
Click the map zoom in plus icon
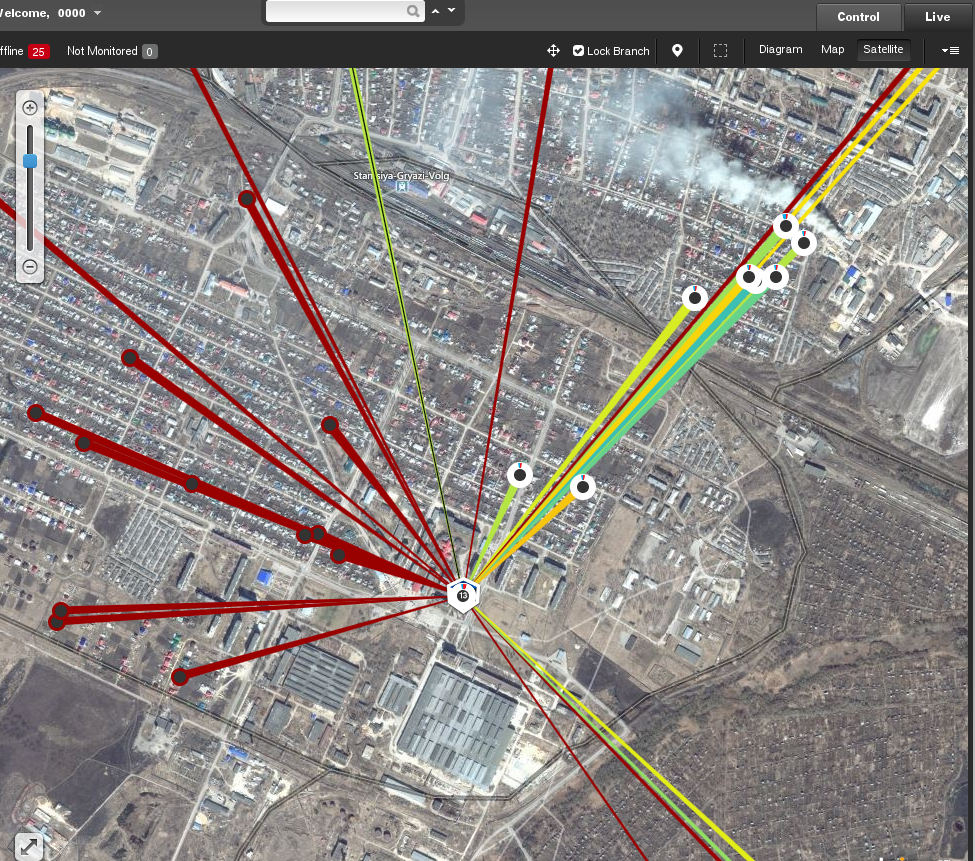[x=29, y=108]
